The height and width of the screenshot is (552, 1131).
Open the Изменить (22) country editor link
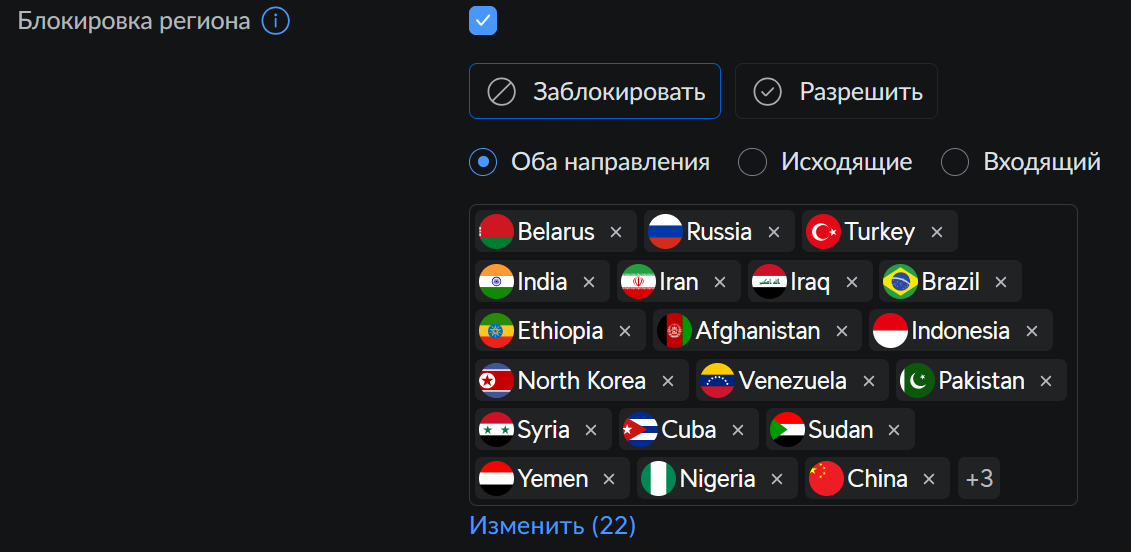click(553, 525)
